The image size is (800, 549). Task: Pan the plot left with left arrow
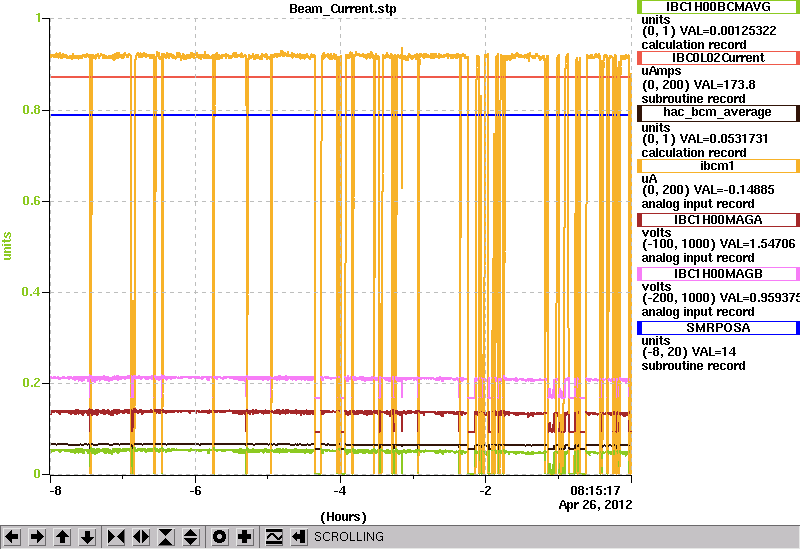click(12, 537)
